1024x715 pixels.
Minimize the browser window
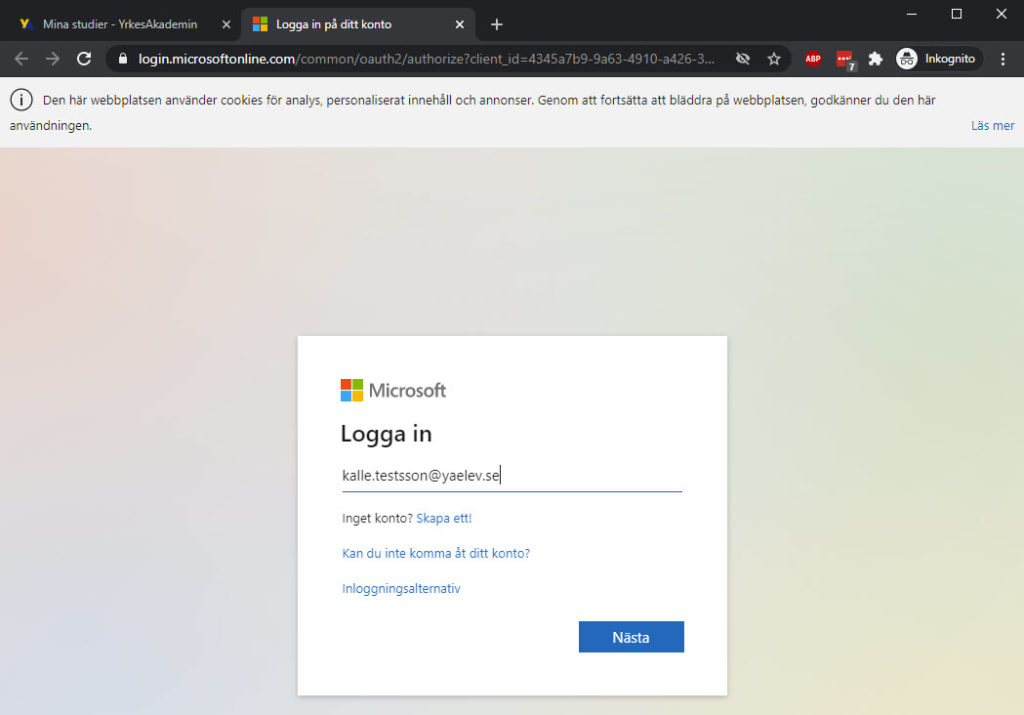(912, 14)
